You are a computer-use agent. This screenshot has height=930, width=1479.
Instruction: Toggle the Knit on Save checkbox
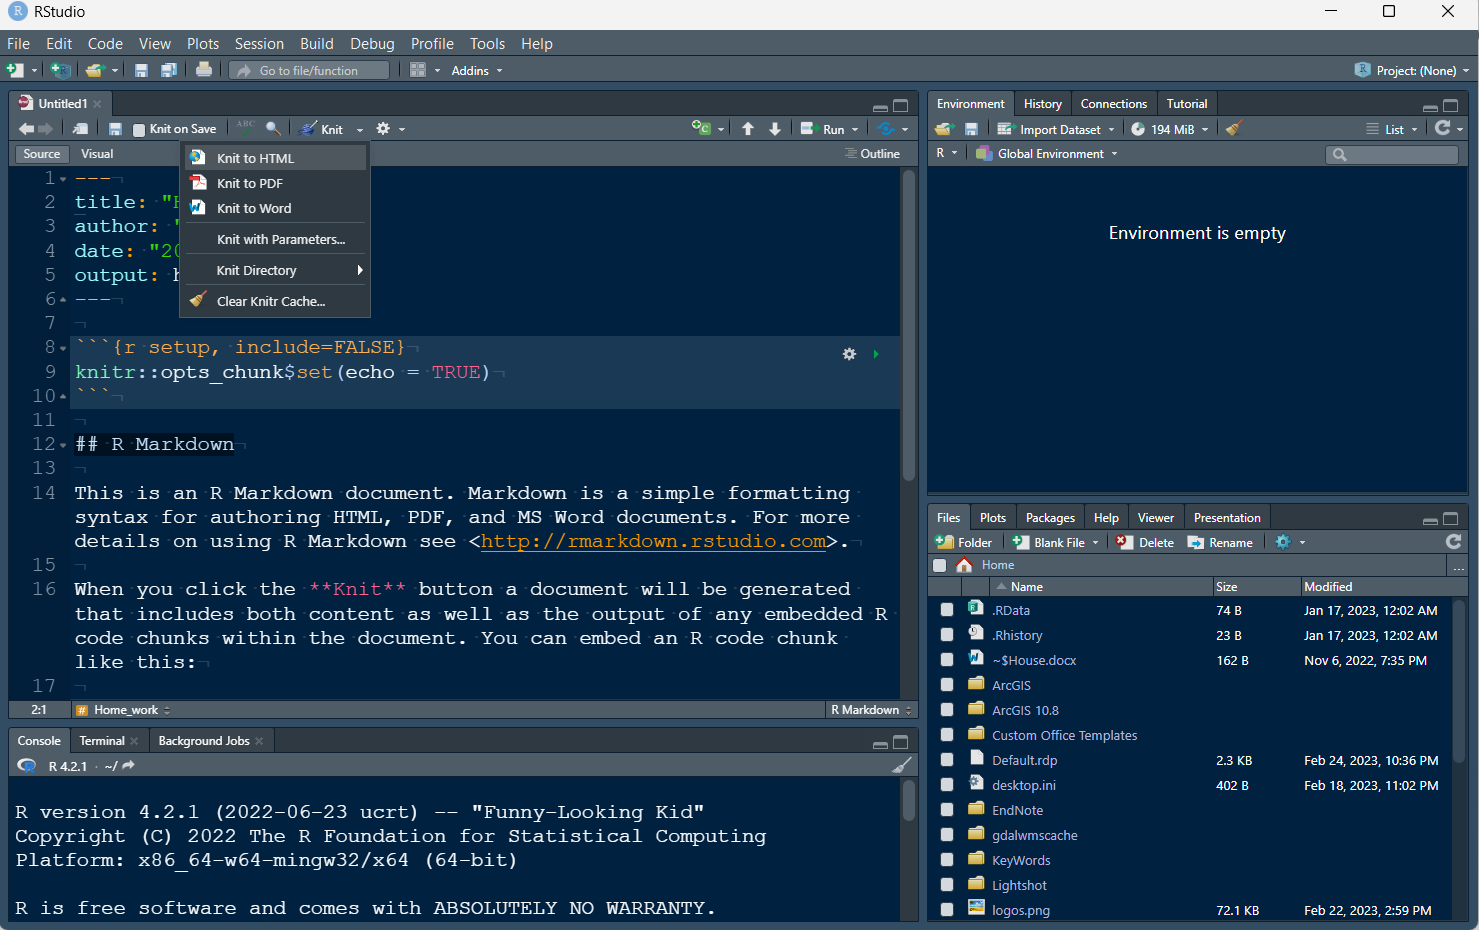(x=139, y=130)
